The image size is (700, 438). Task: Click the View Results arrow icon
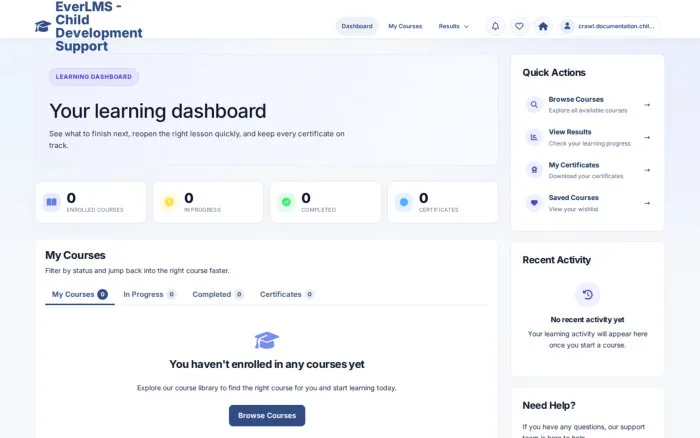click(x=647, y=138)
